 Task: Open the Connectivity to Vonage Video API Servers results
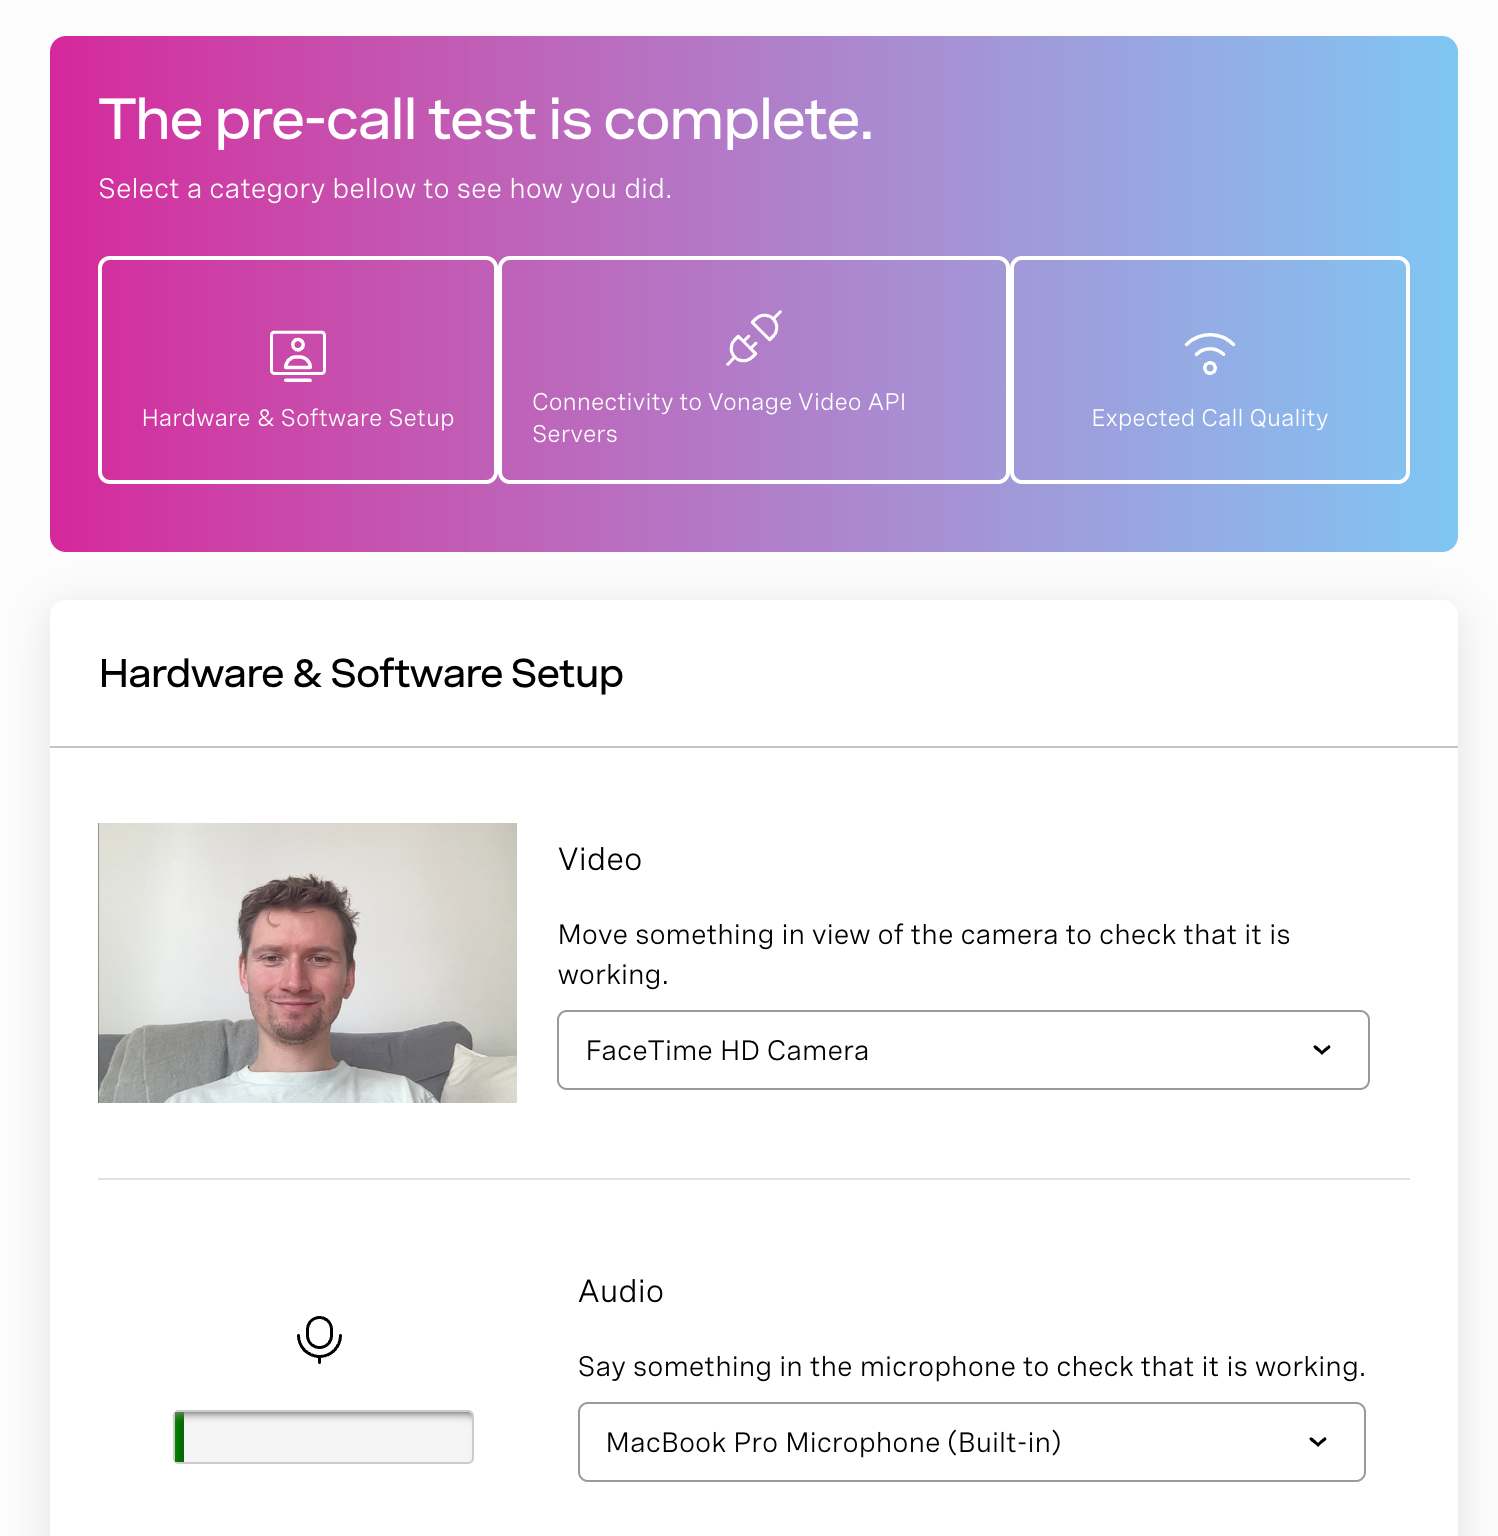pyautogui.click(x=753, y=370)
